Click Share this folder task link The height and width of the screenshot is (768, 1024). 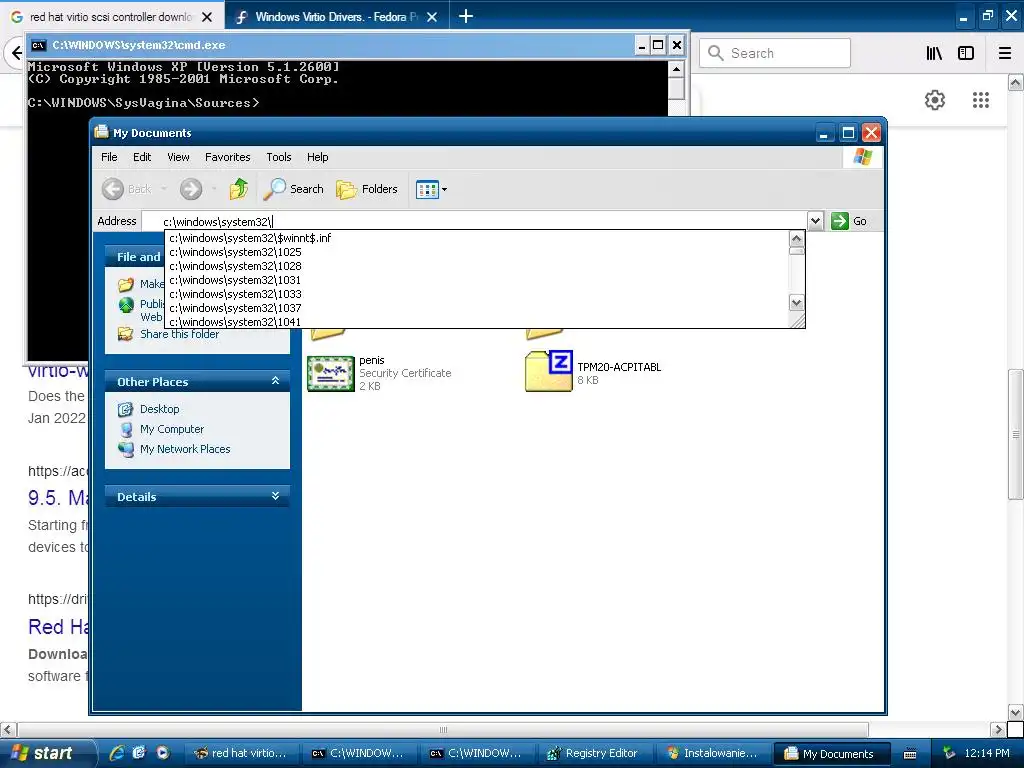pos(180,334)
